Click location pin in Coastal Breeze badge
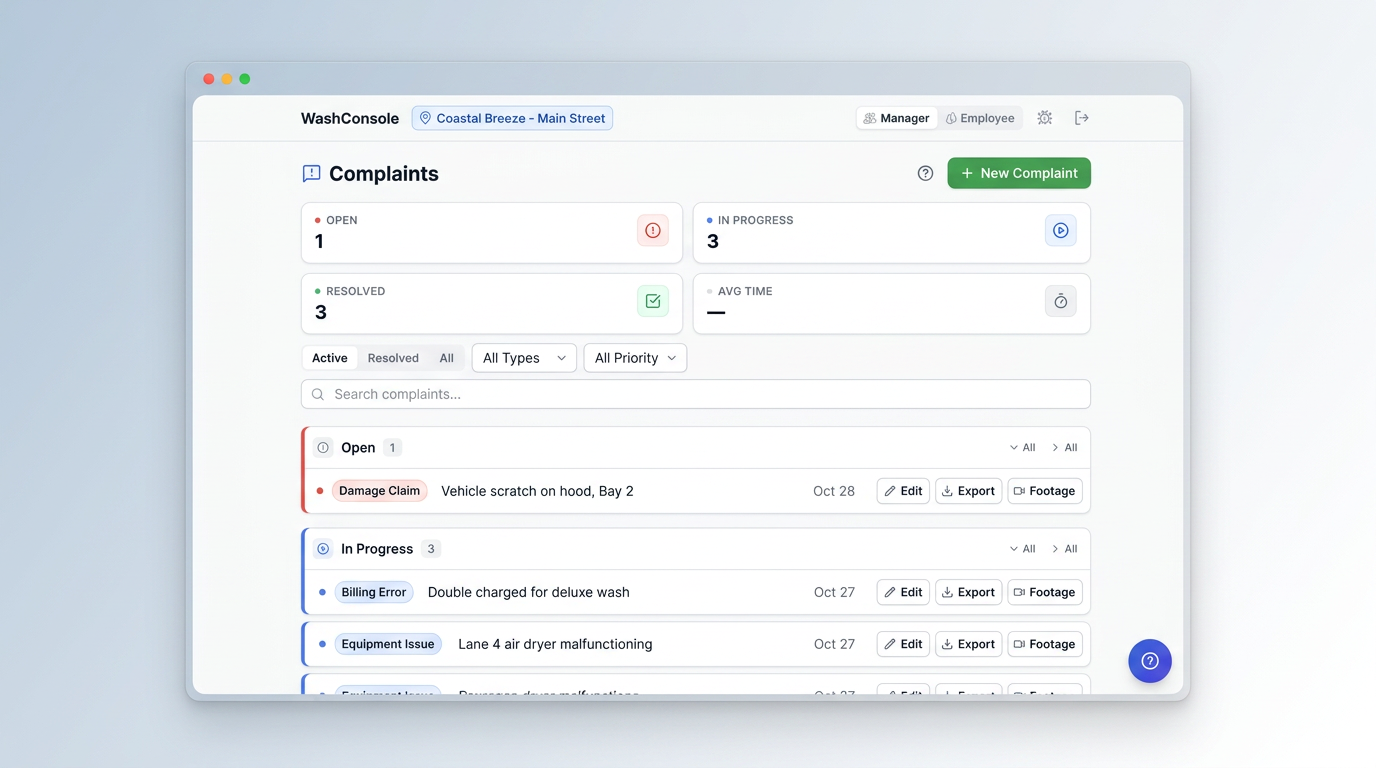This screenshot has height=768, width=1376. [425, 118]
